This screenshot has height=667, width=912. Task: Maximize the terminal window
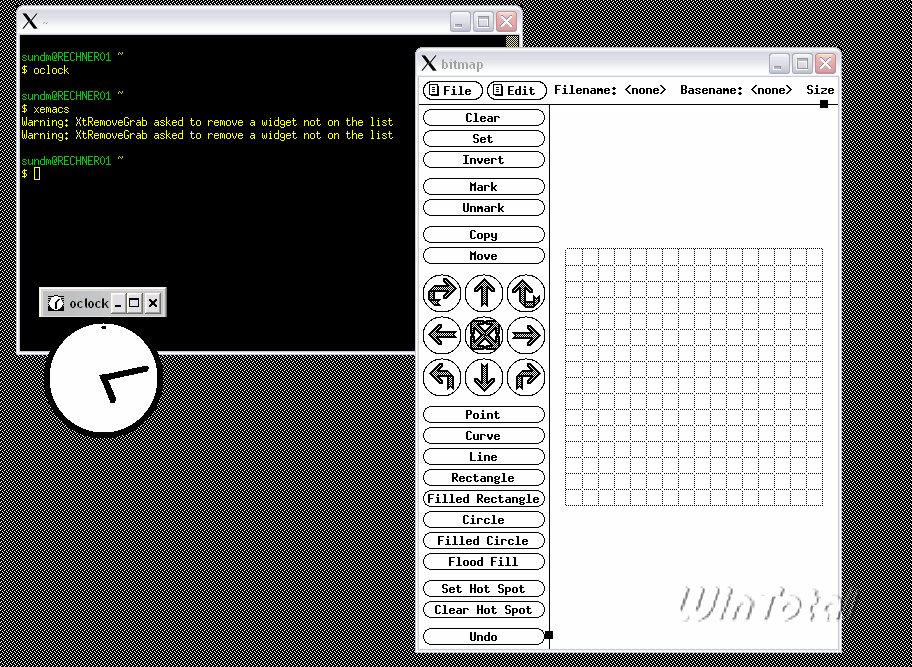[x=483, y=22]
